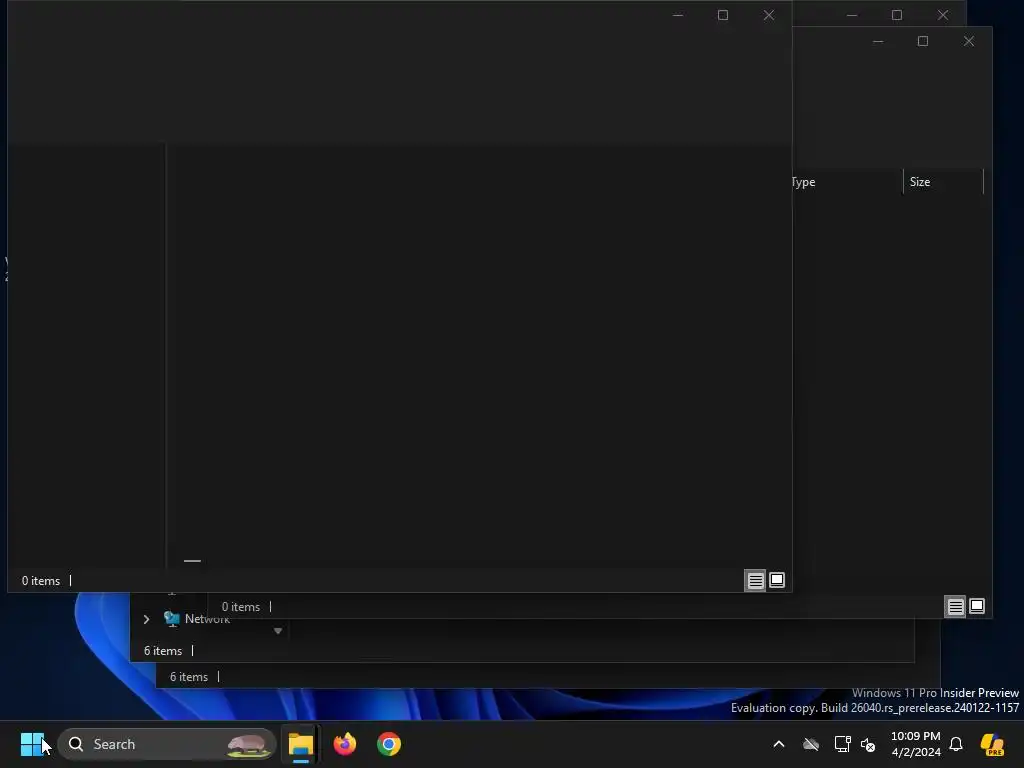Launch Firefox from the taskbar
Viewport: 1024px width, 768px height.
[x=345, y=744]
